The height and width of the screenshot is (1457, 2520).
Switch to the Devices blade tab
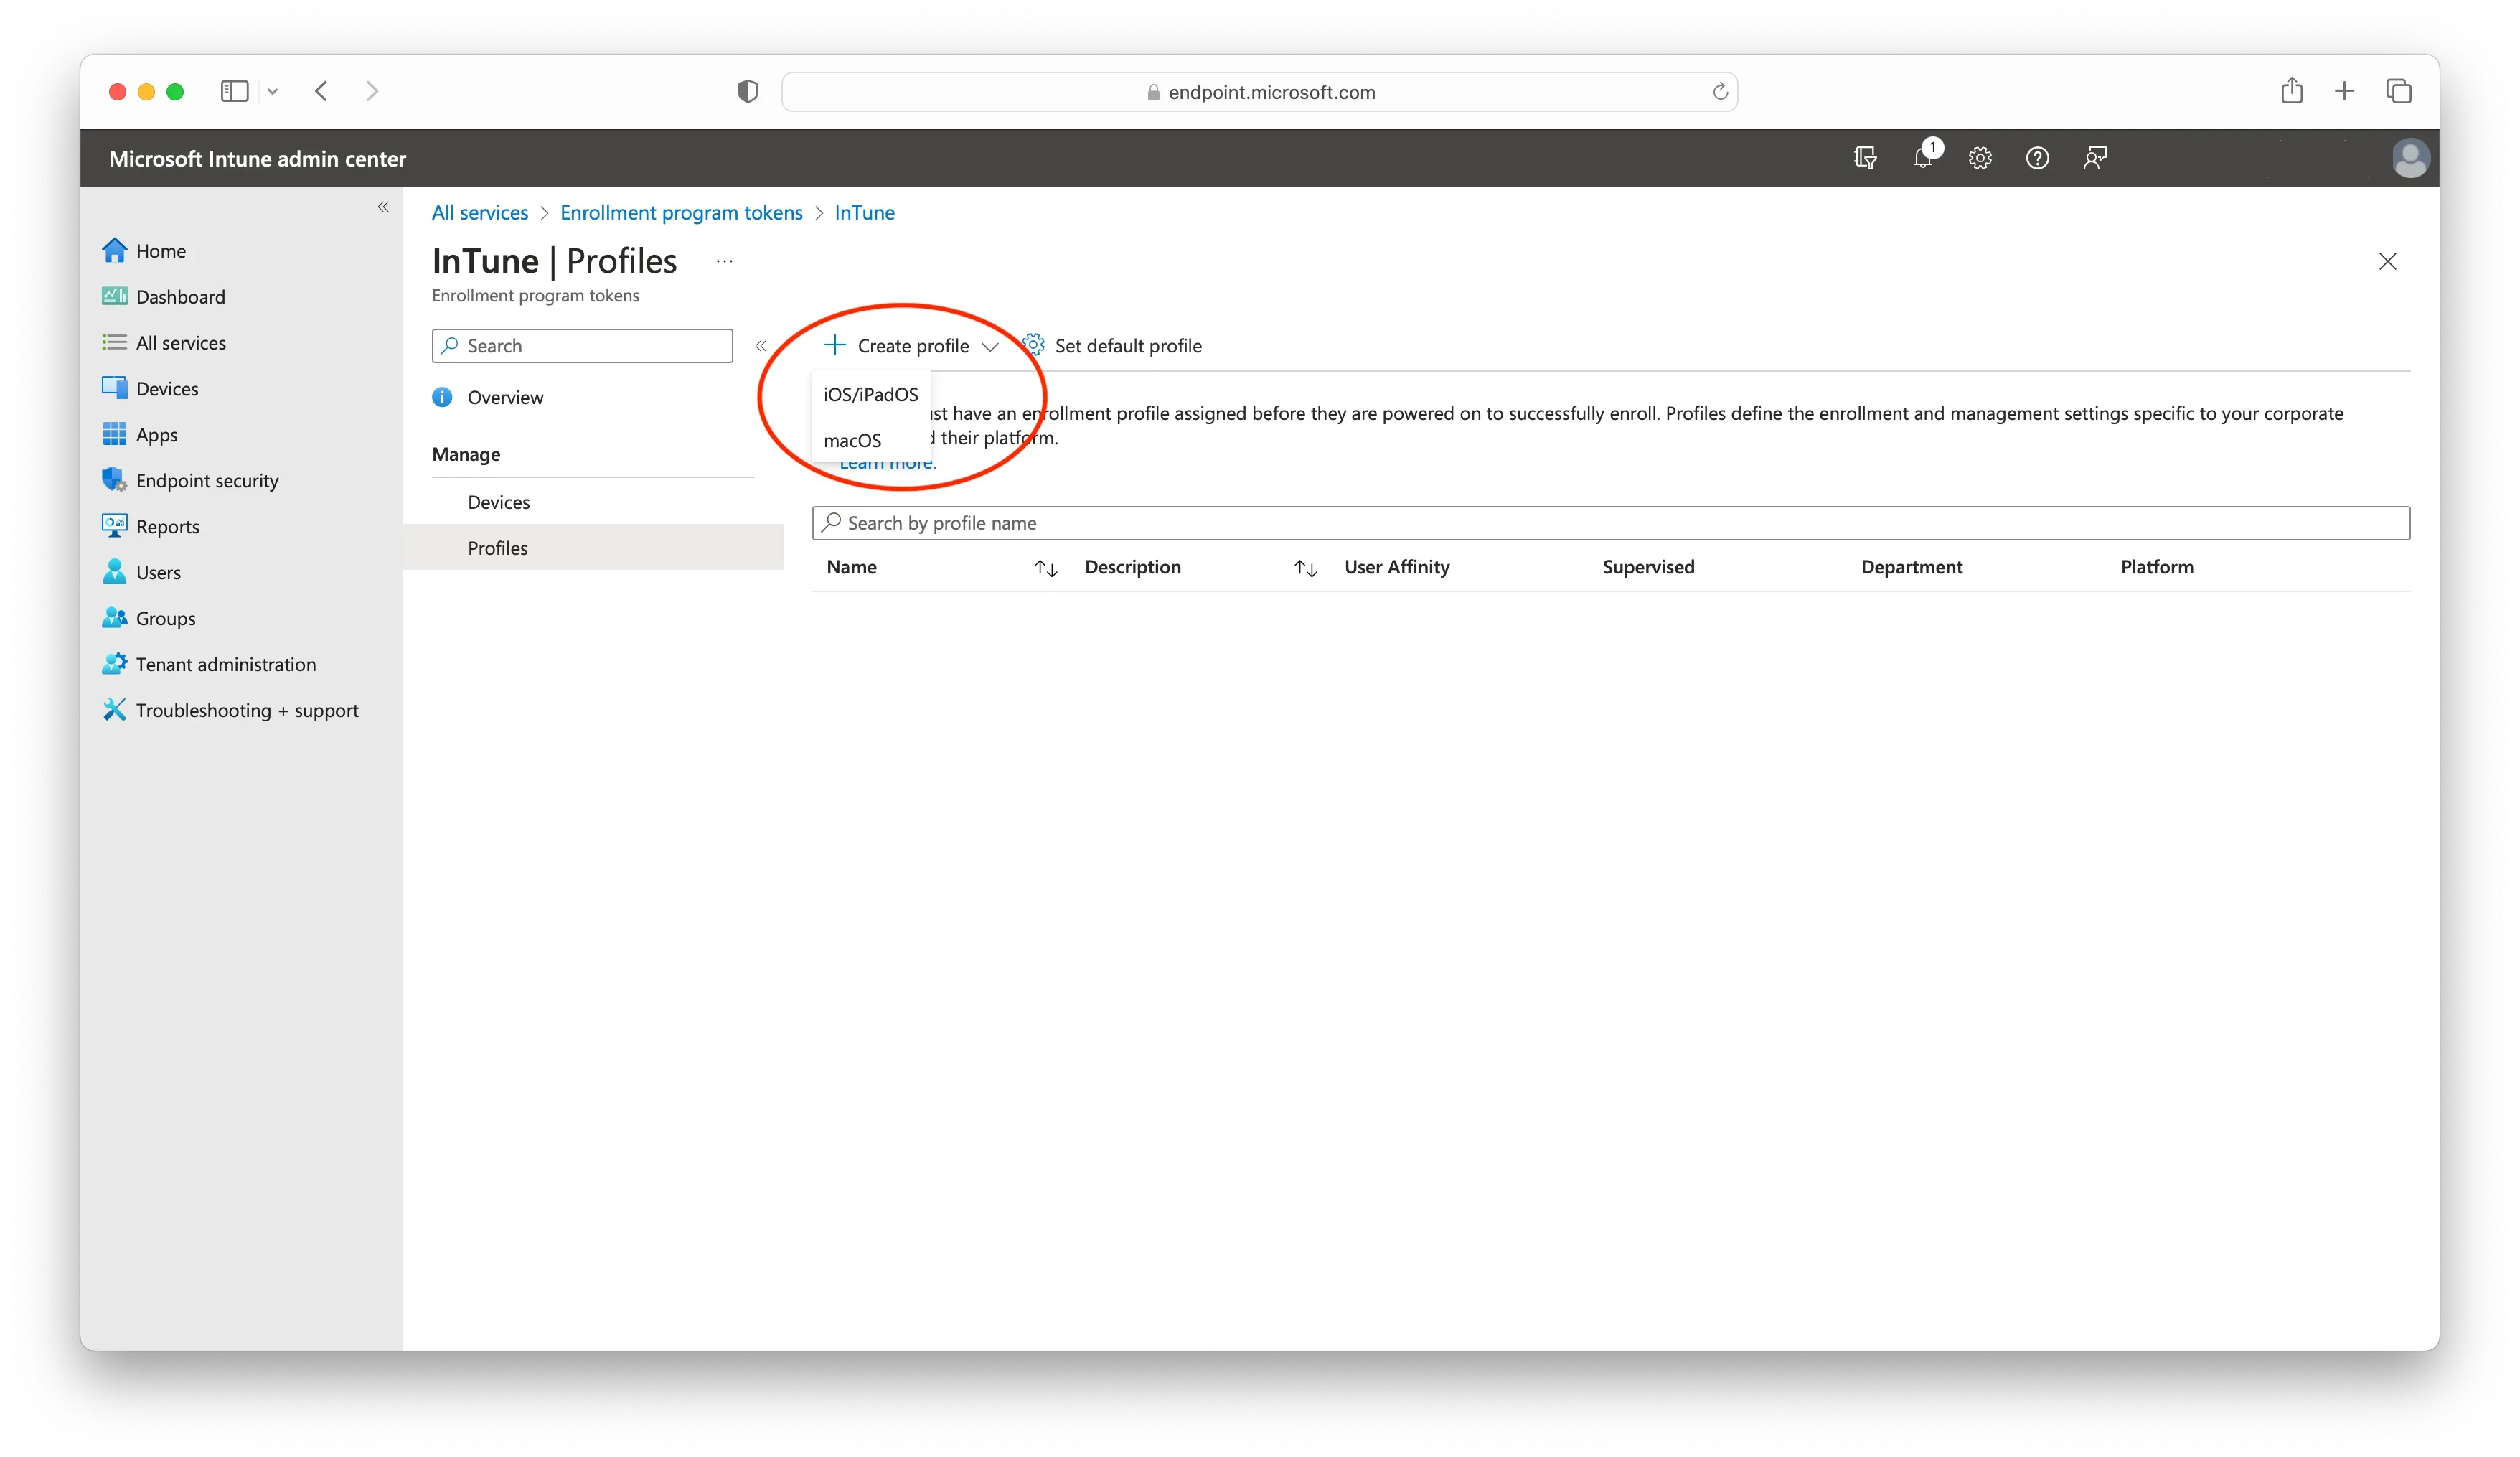point(499,502)
